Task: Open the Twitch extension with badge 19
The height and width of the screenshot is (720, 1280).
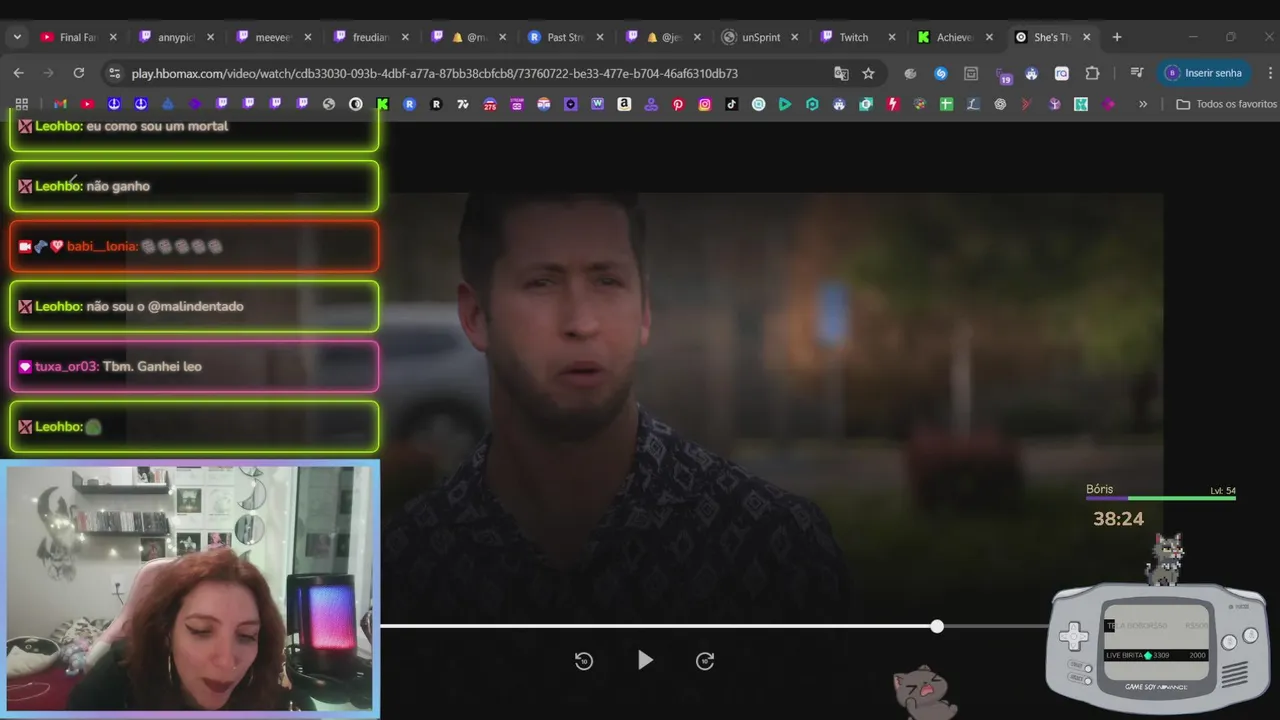Action: (x=1003, y=74)
